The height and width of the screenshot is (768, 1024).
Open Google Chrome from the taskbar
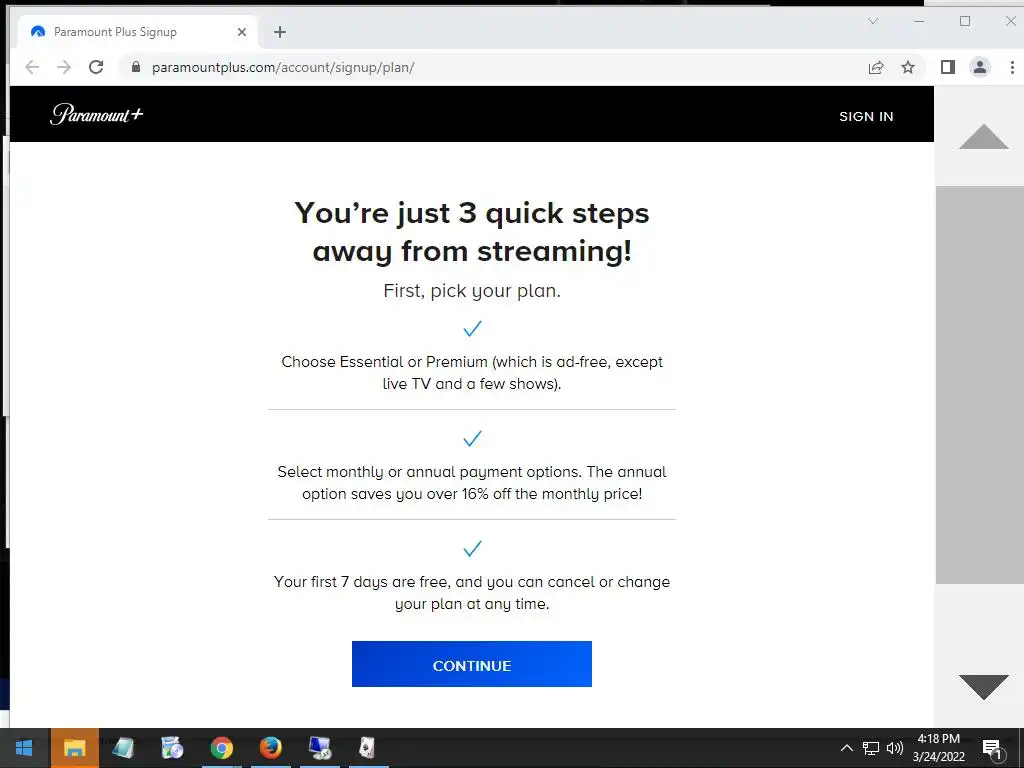coord(221,748)
